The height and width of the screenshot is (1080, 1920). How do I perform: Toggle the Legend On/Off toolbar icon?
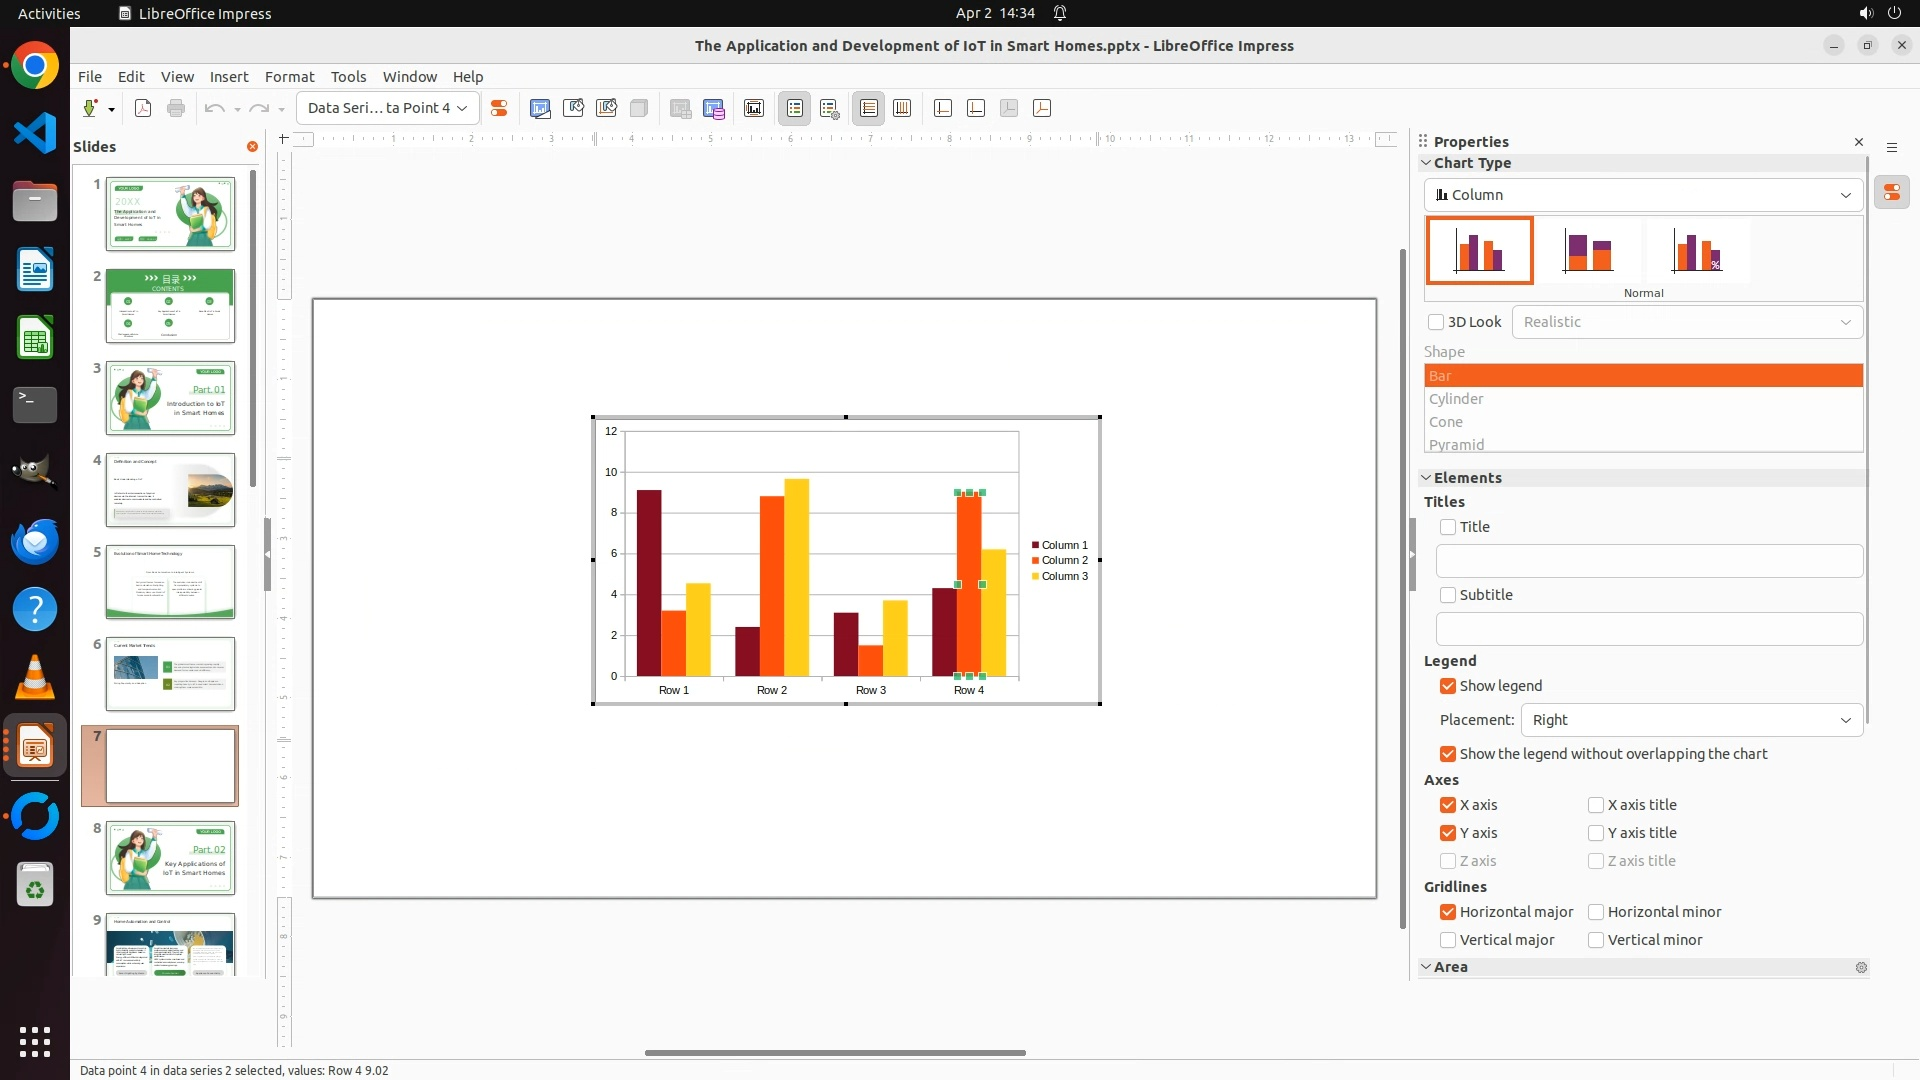795,108
